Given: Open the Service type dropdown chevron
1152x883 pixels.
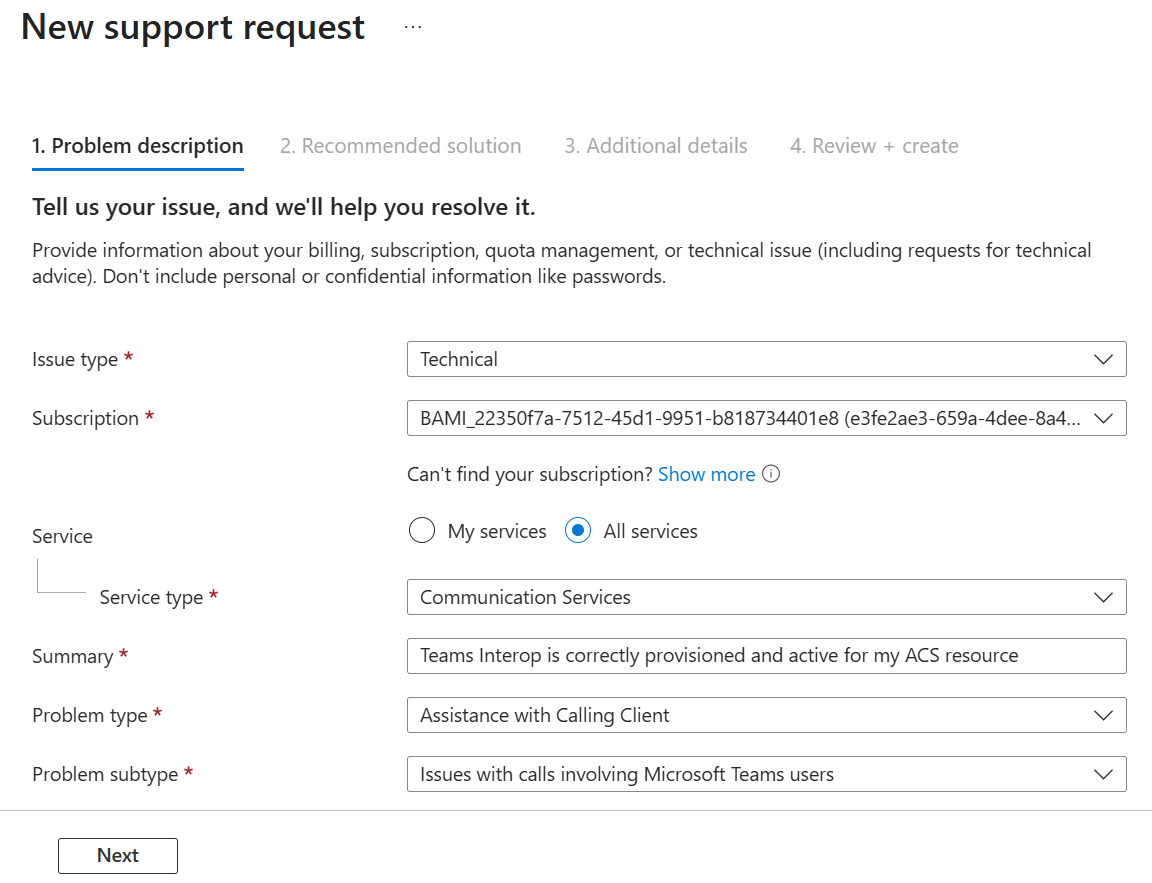Looking at the screenshot, I should pos(1103,596).
